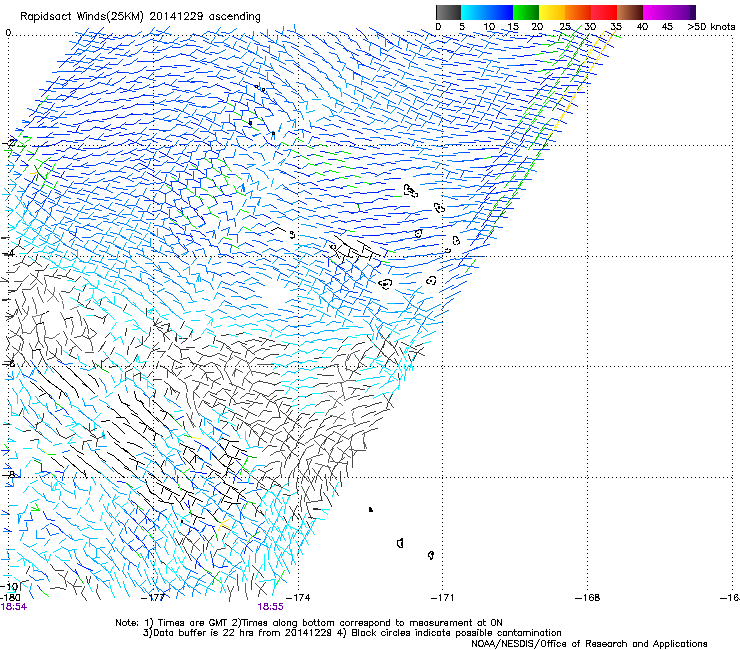Click the '>50 knots' legend label

(x=711, y=27)
